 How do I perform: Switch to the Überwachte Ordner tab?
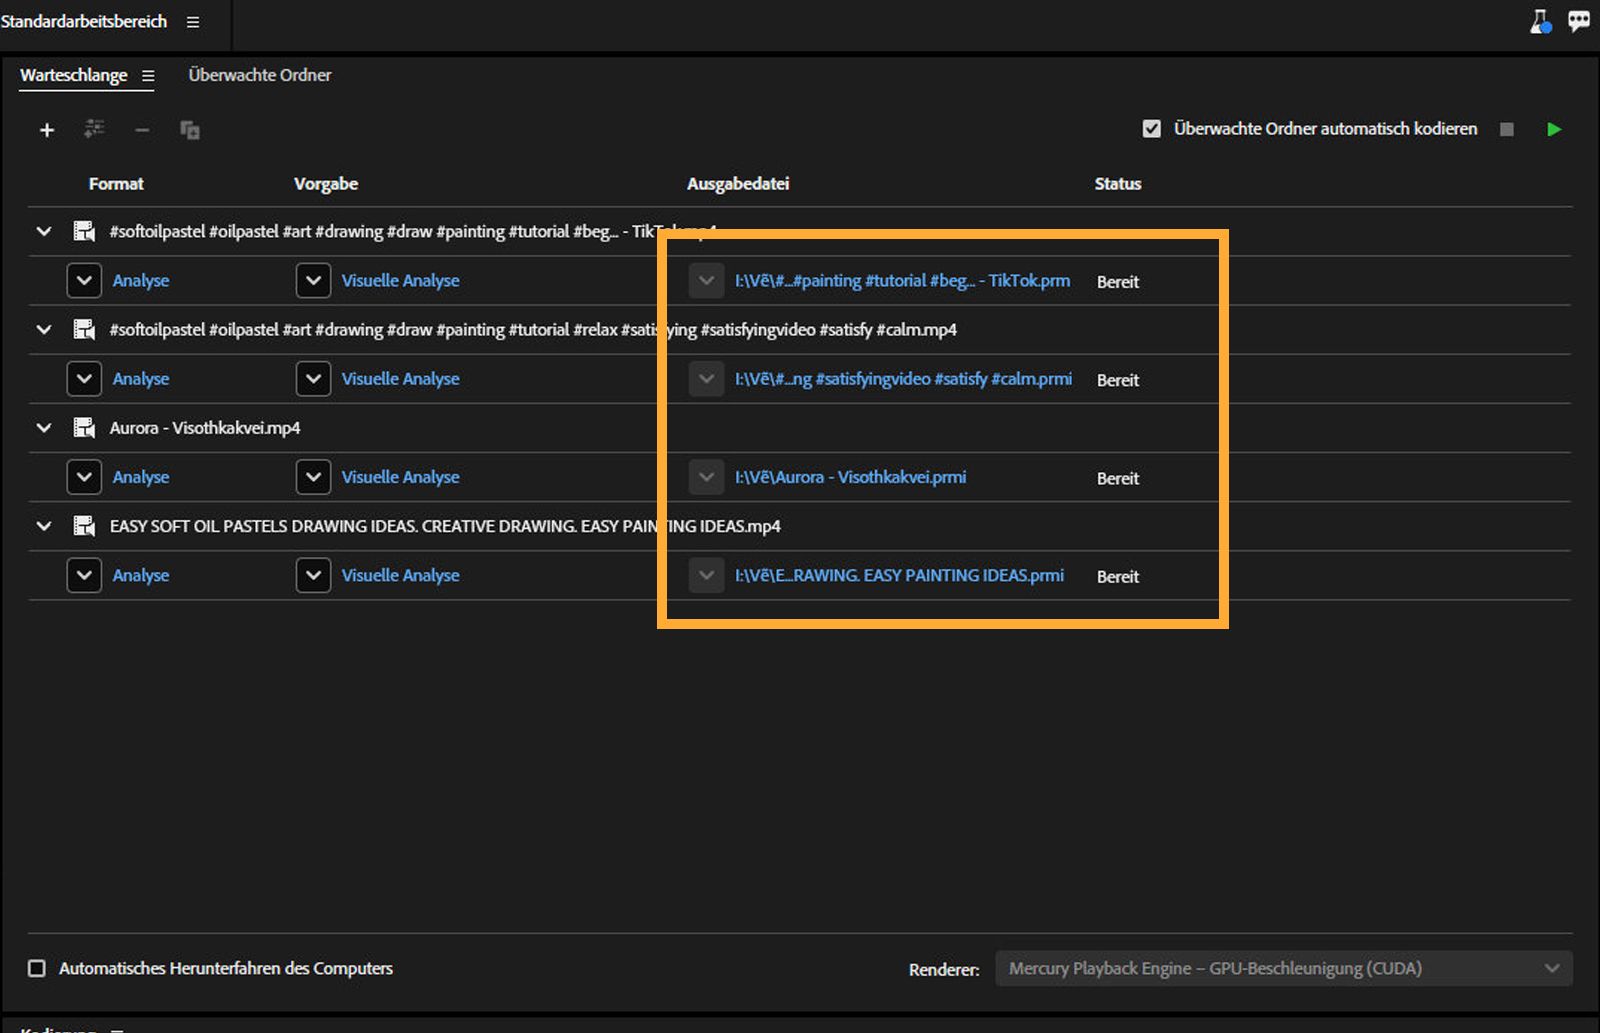[259, 75]
